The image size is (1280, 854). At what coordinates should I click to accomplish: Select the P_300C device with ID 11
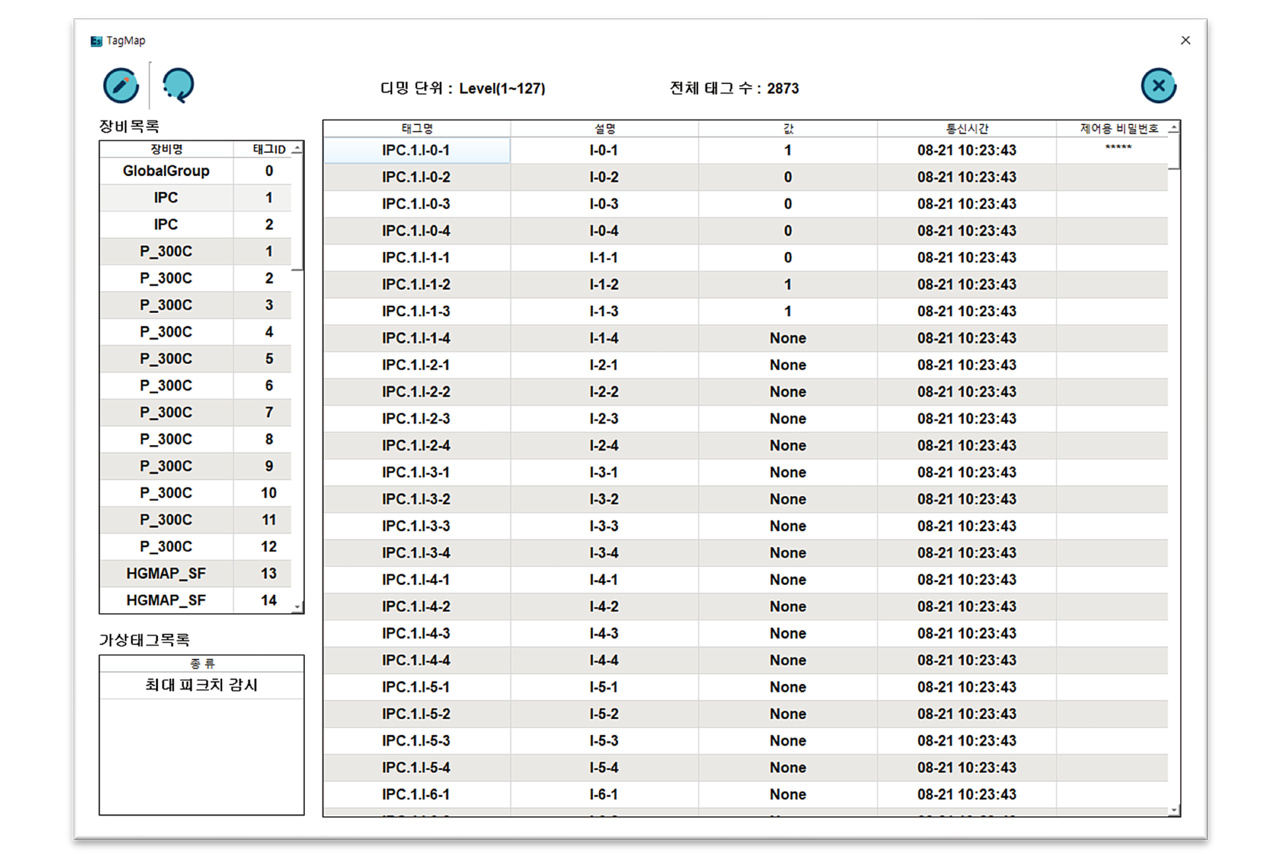(x=196, y=520)
